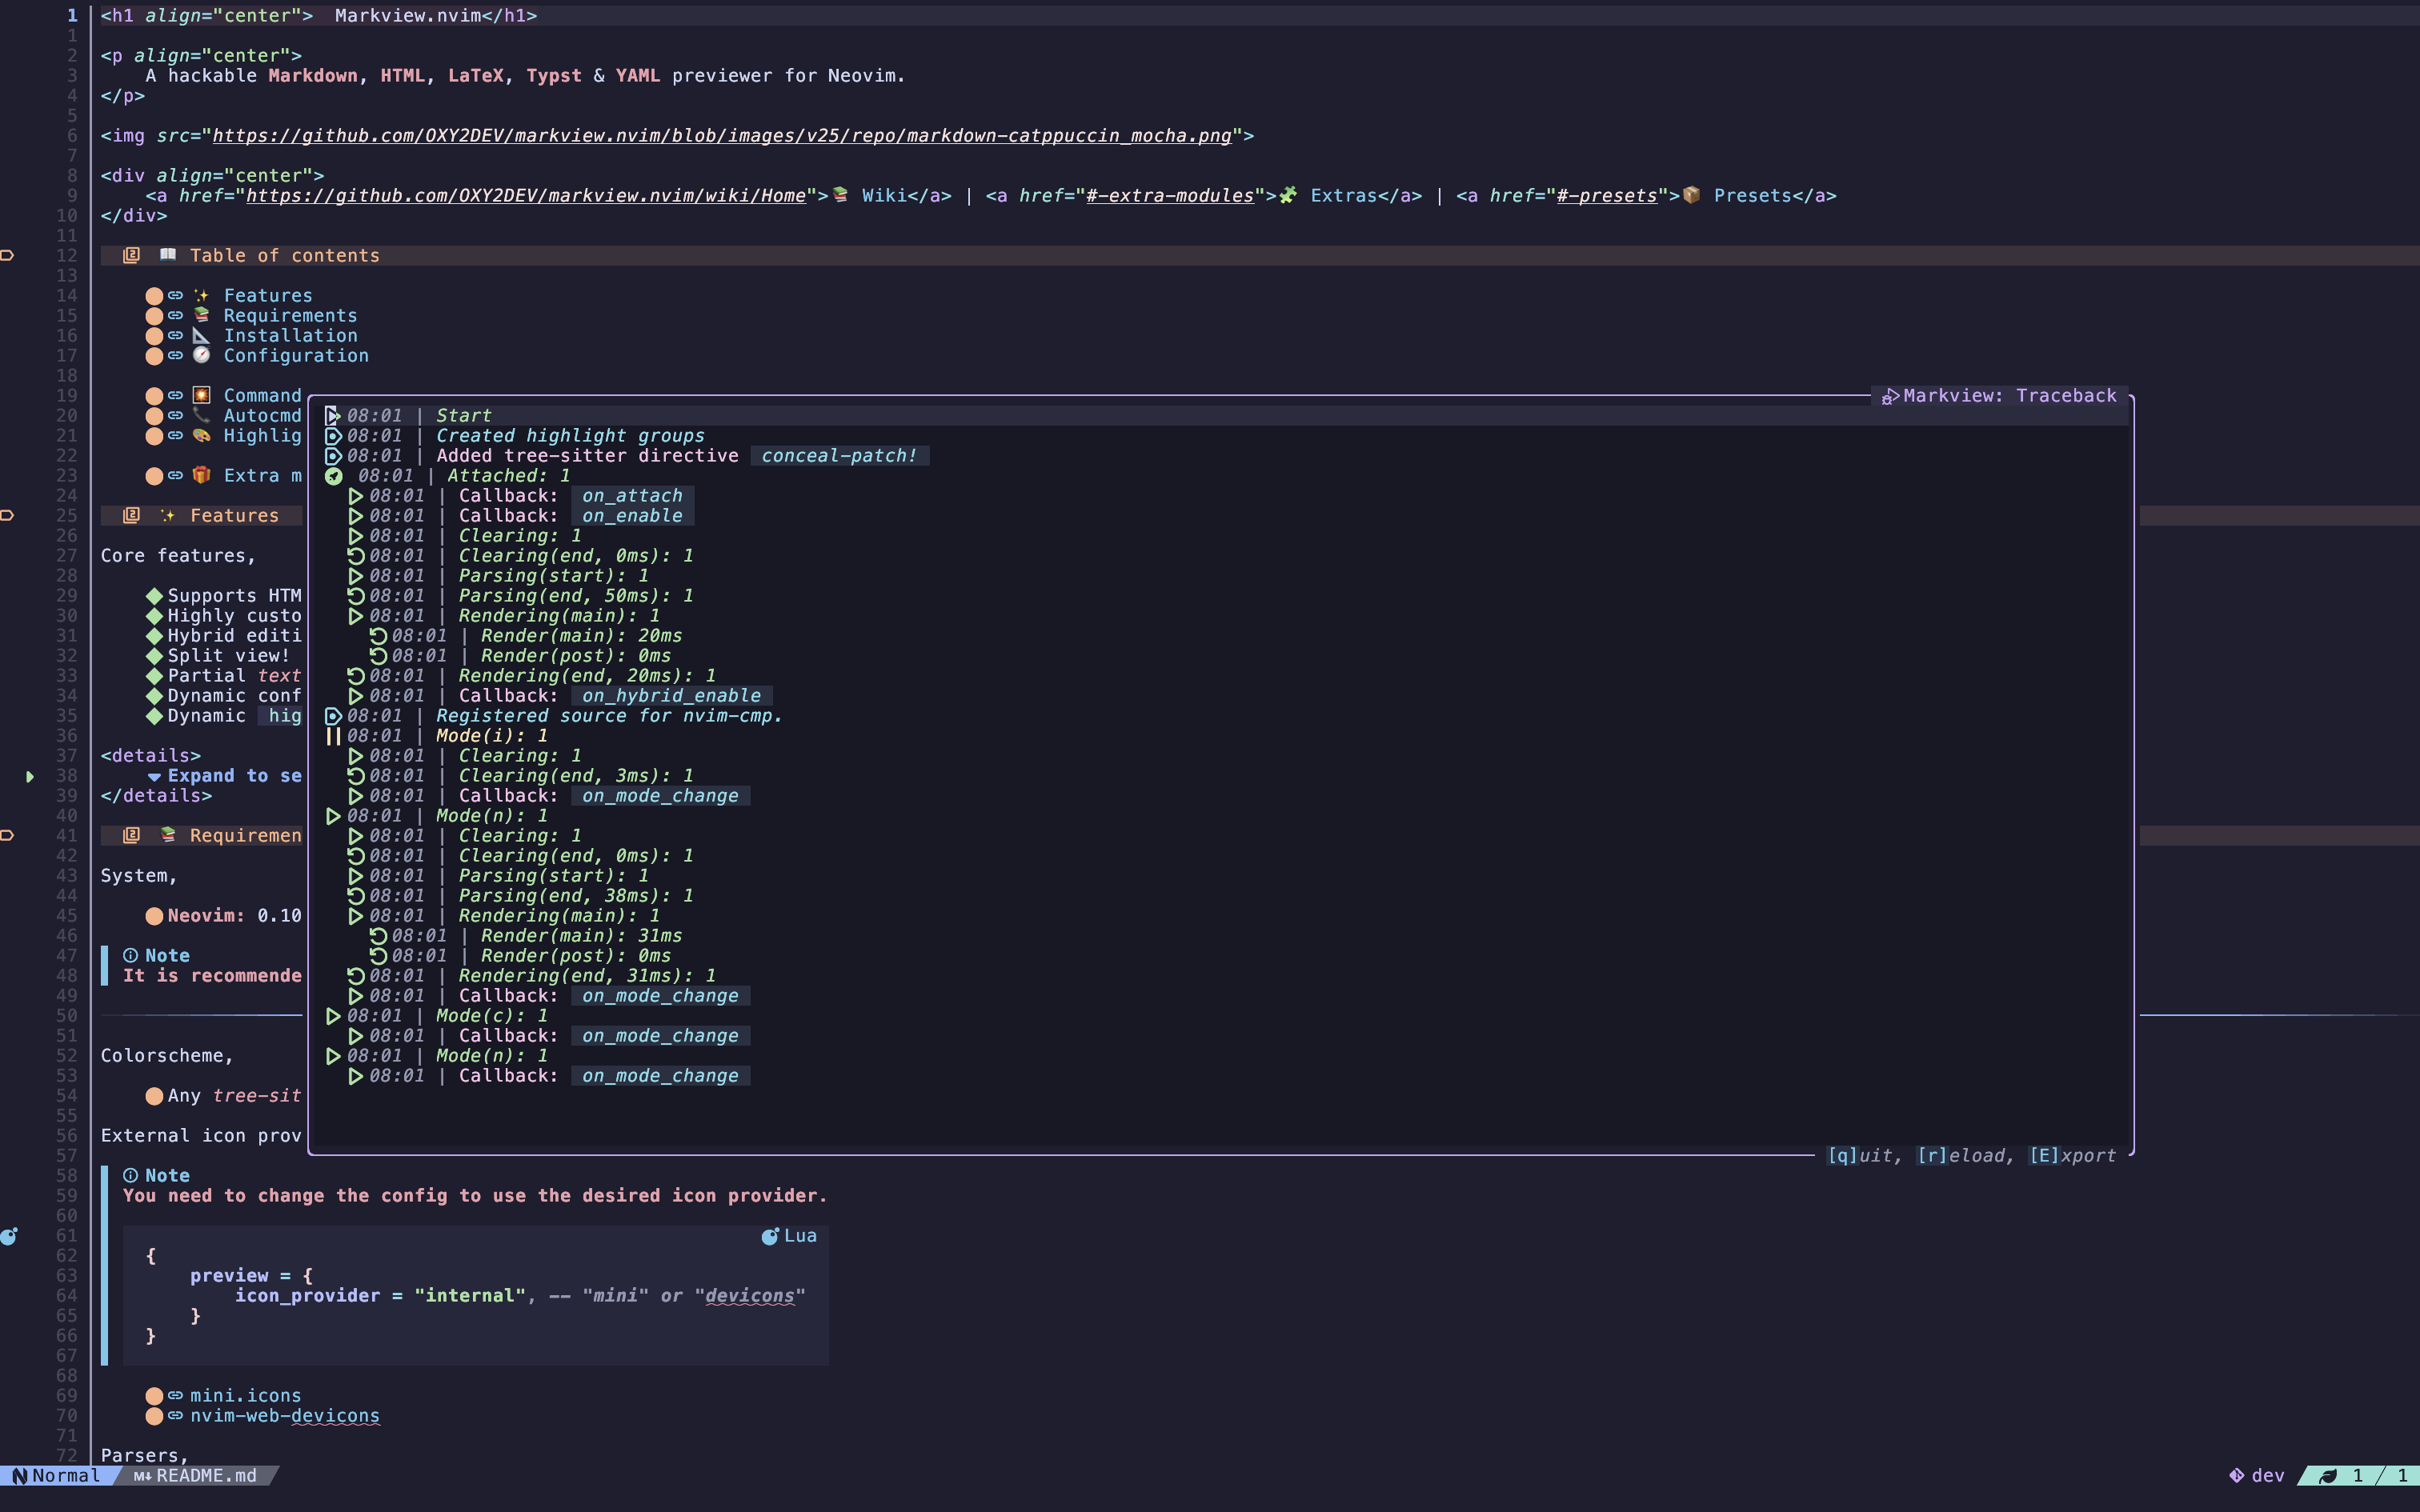This screenshot has height=1512, width=2420.
Task: Click the book icon in Table of contents heading
Action: [168, 255]
